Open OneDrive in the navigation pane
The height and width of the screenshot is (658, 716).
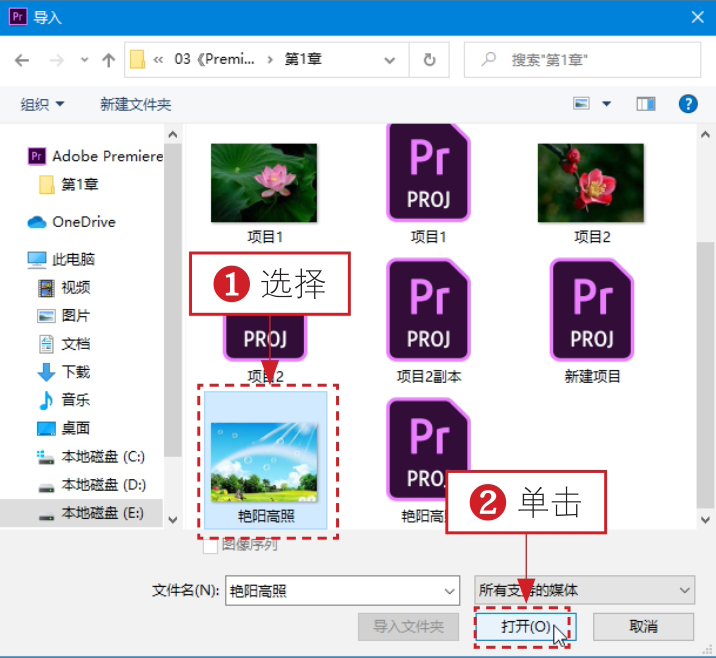click(x=72, y=222)
